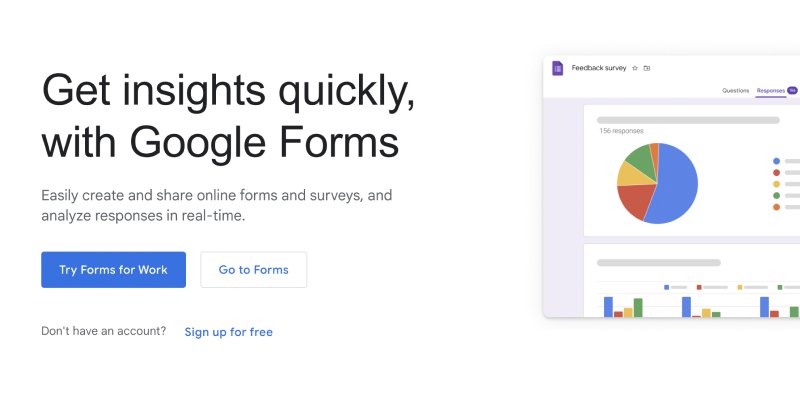Viewport: 800px width, 400px height.
Task: Select the orange dot in pie legend
Action: click(777, 207)
